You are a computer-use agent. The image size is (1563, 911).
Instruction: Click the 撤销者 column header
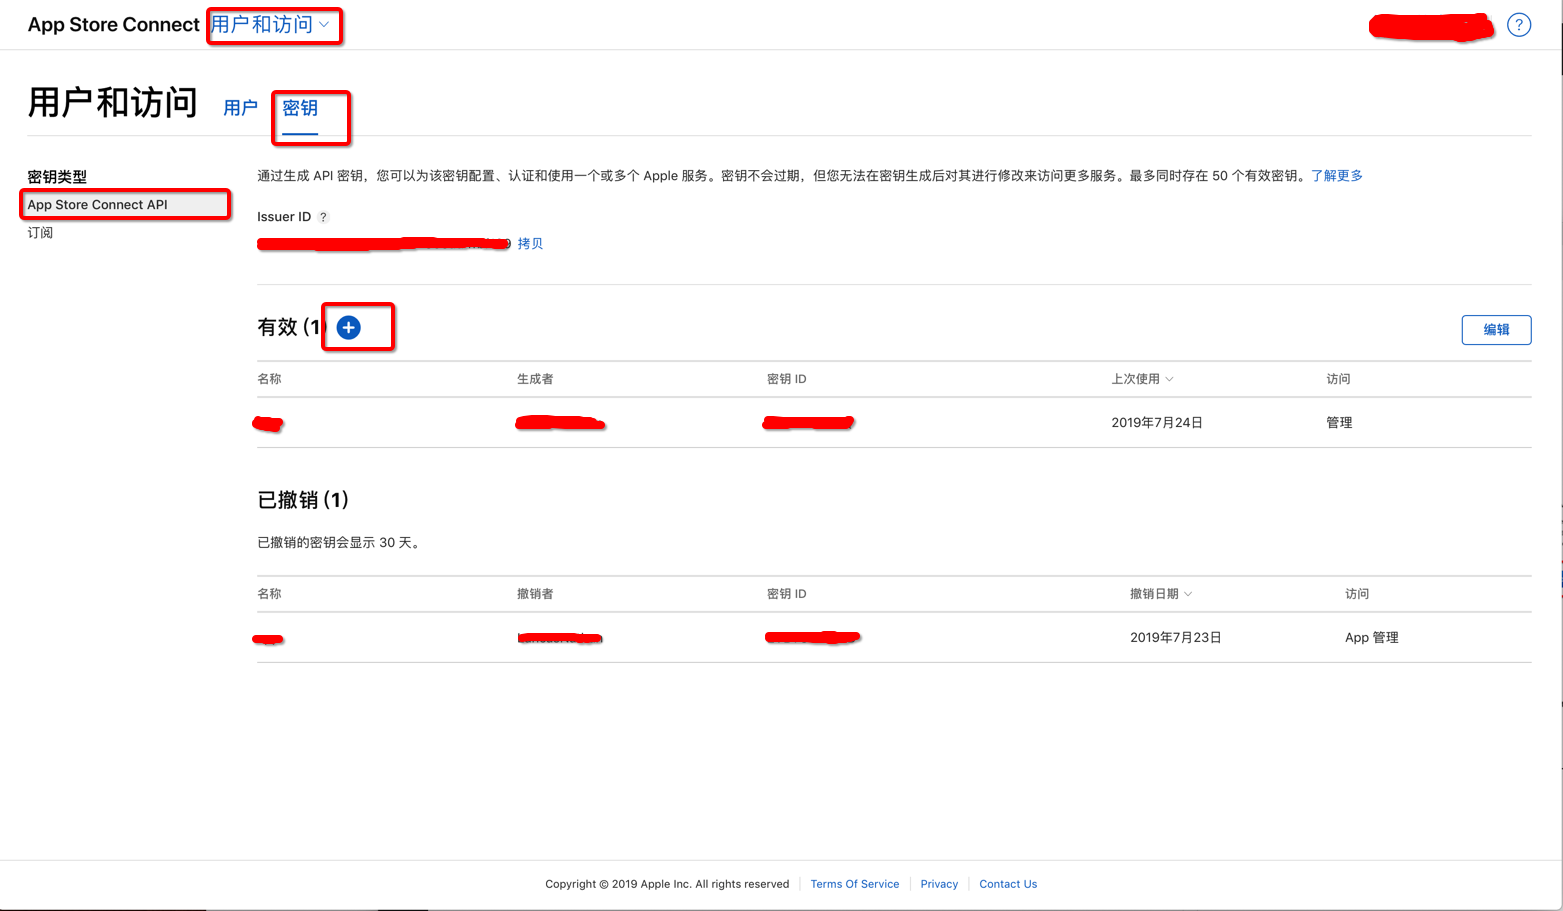click(535, 594)
